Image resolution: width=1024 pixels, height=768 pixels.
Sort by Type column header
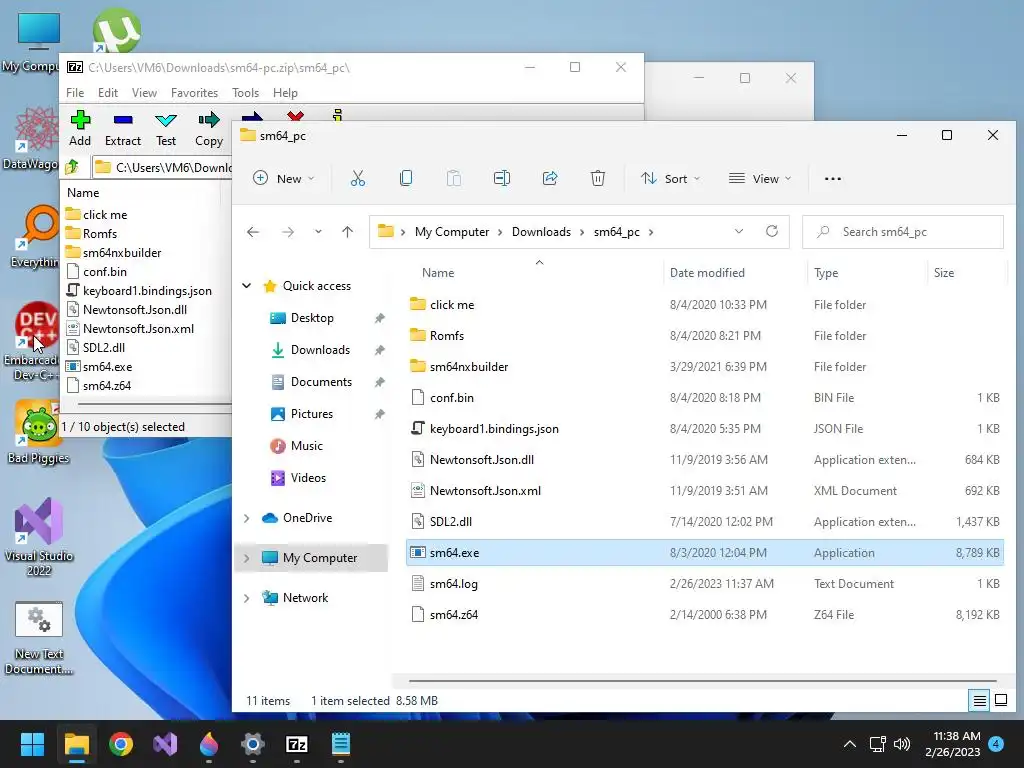(826, 273)
